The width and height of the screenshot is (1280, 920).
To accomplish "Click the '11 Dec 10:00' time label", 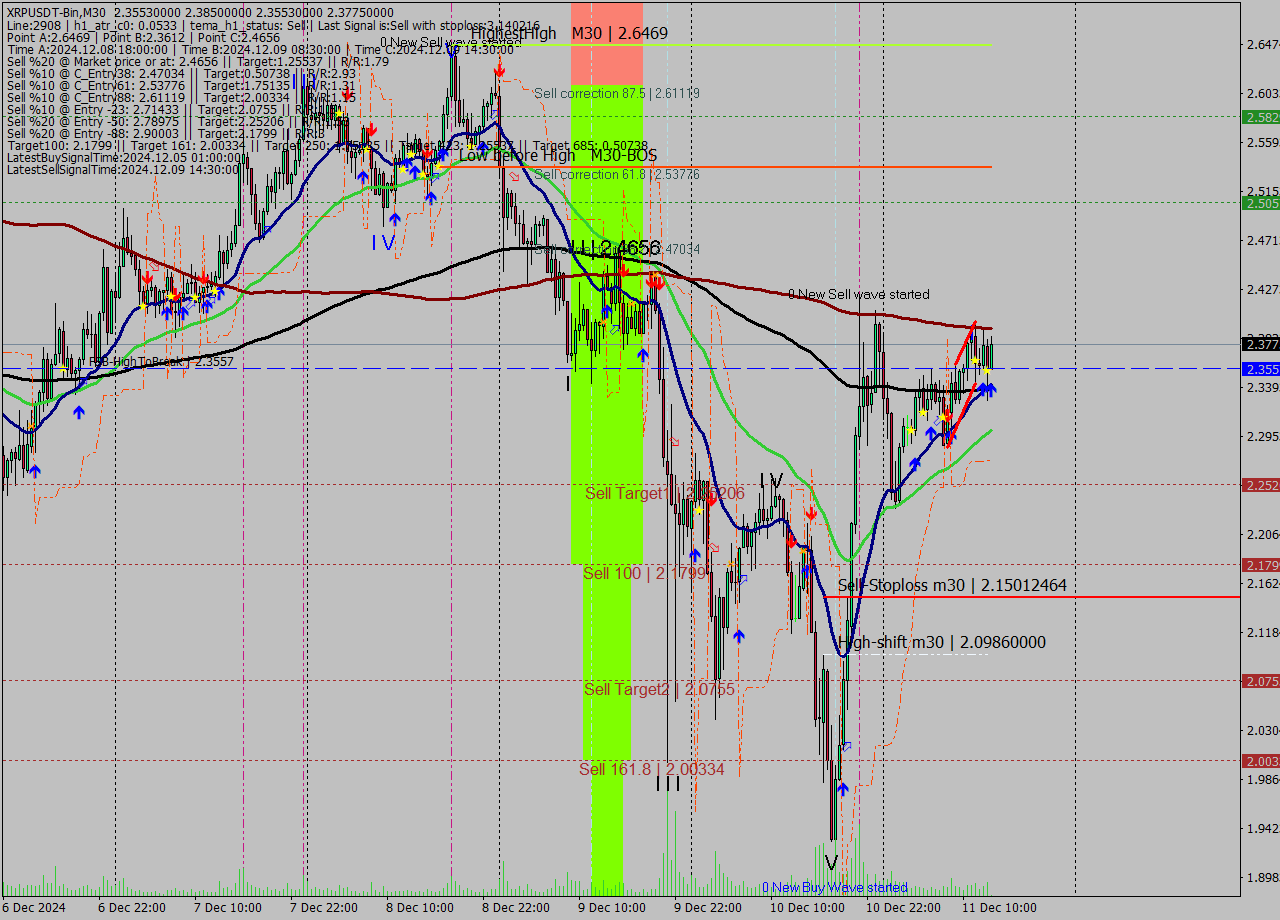I will 999,908.
